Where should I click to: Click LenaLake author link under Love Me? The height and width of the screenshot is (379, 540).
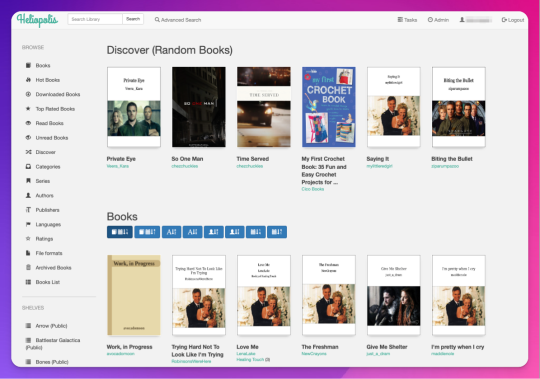coord(246,354)
